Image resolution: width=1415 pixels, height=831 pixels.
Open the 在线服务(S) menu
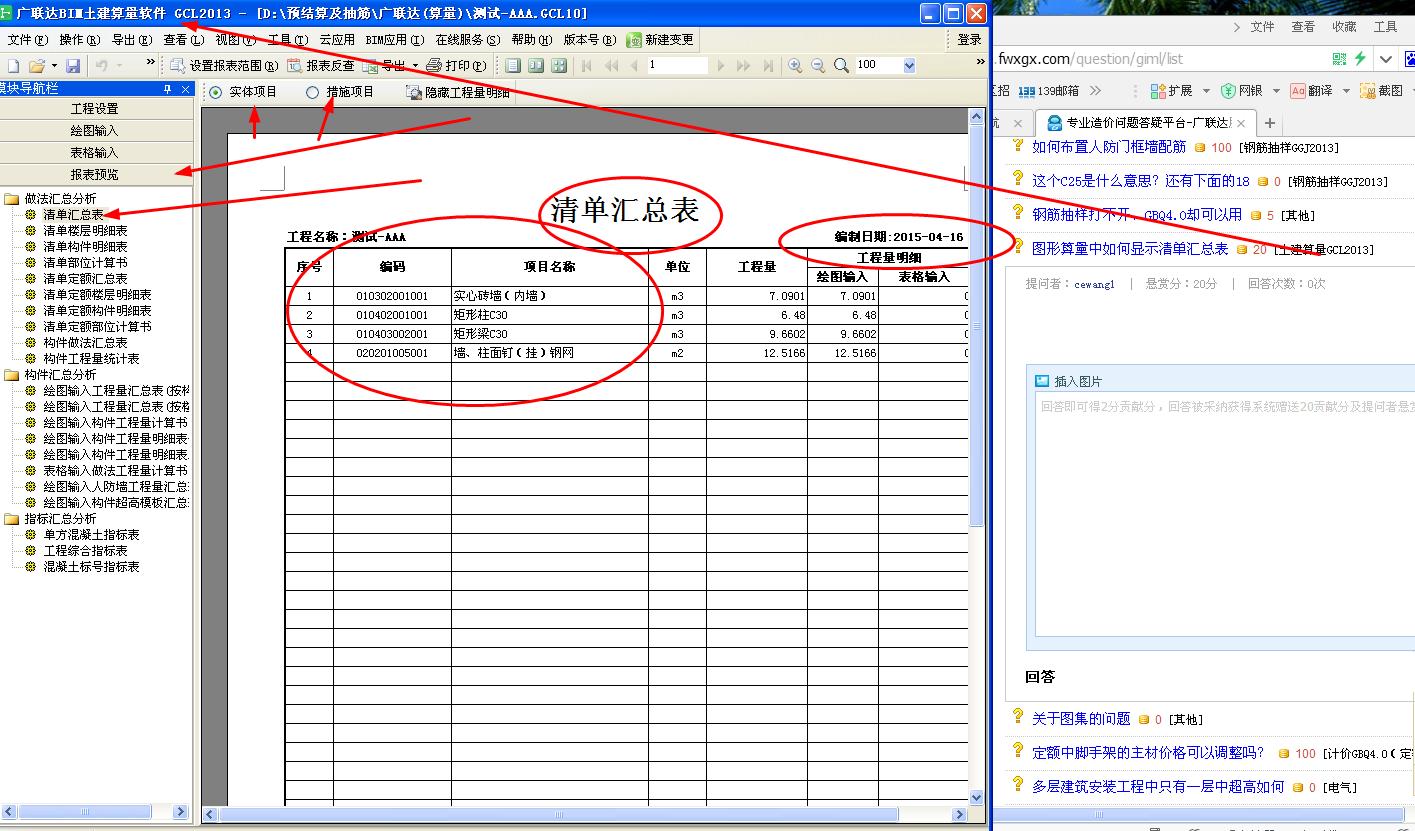[467, 40]
